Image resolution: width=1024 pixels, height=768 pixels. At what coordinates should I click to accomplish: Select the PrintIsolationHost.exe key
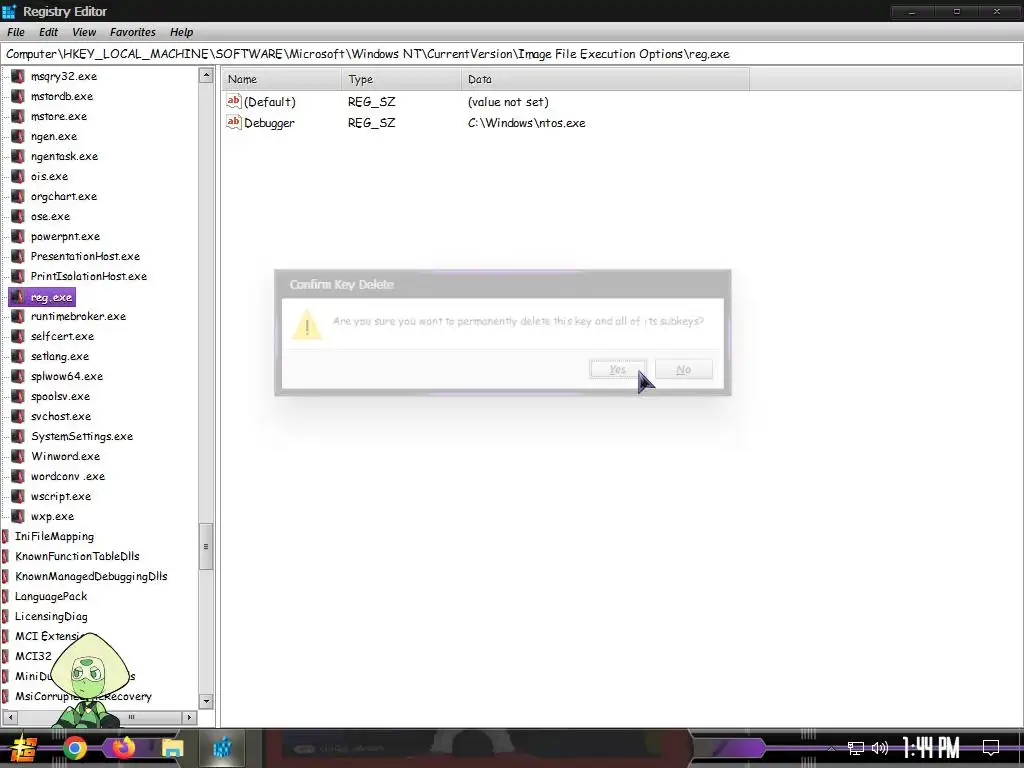pos(88,276)
